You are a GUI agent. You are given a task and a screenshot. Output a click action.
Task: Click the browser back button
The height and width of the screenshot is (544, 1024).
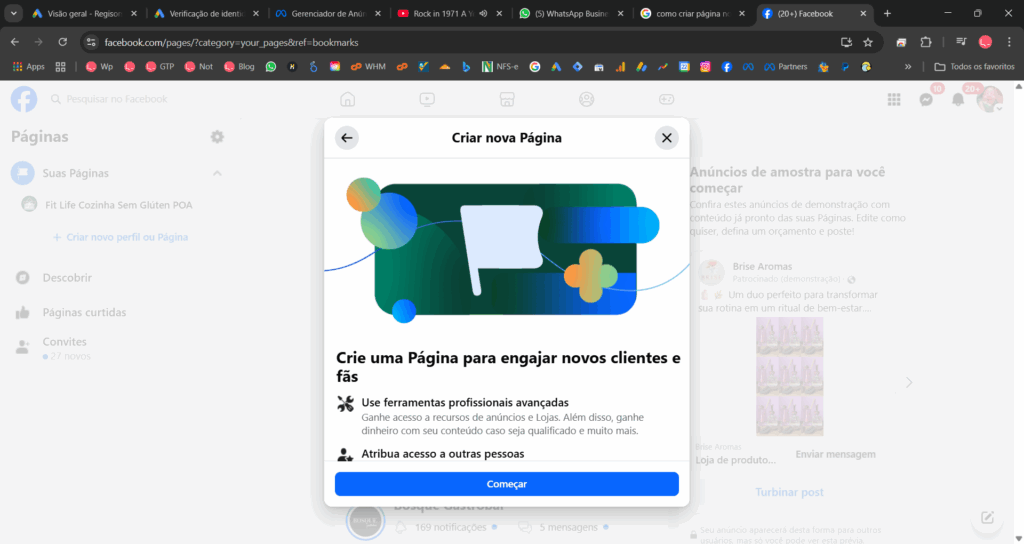click(14, 42)
